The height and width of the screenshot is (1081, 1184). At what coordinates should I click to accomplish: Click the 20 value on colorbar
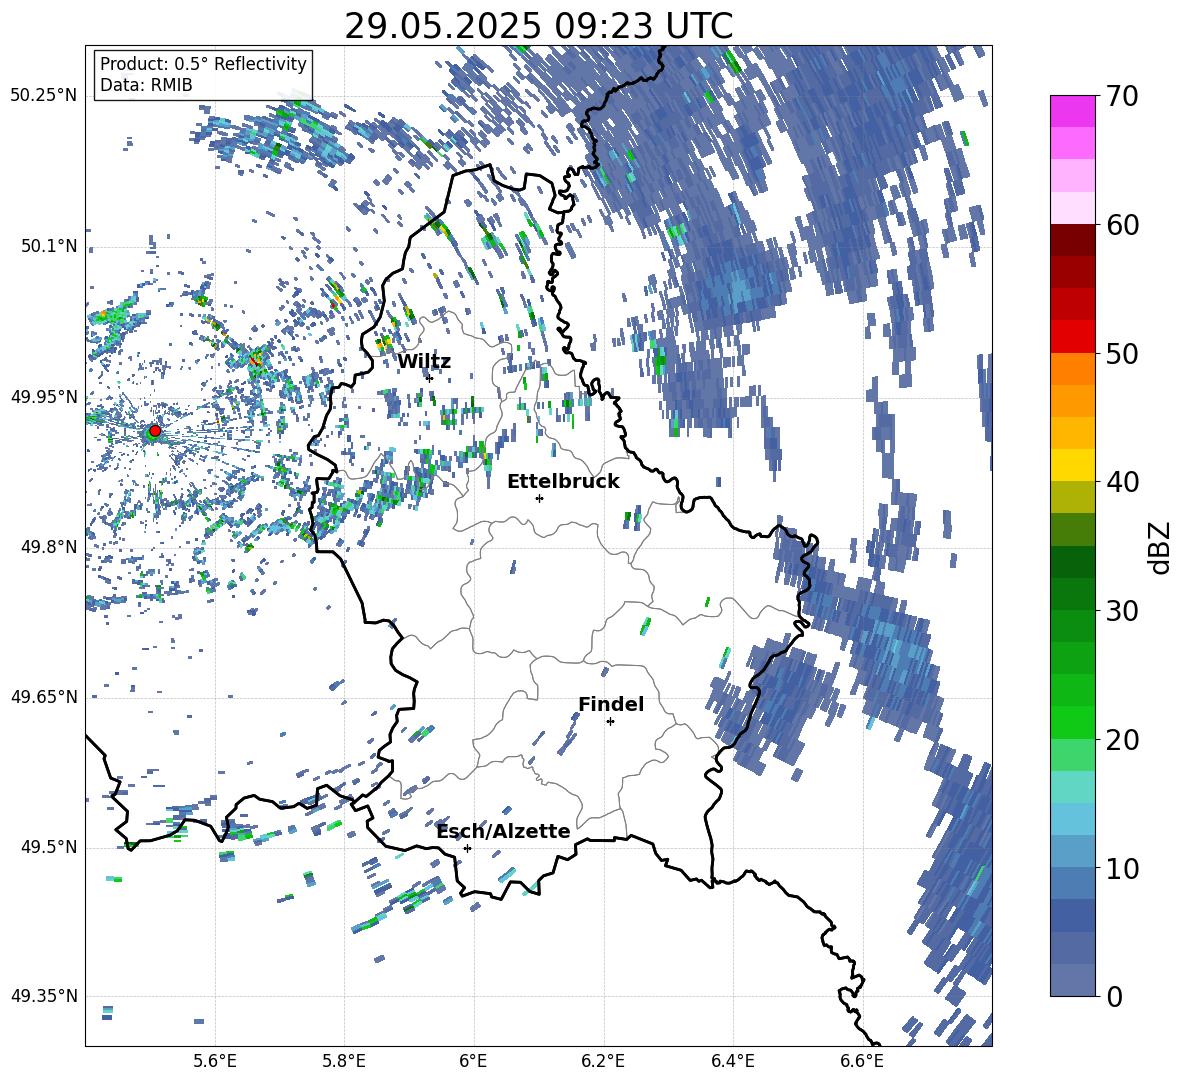point(1122,740)
